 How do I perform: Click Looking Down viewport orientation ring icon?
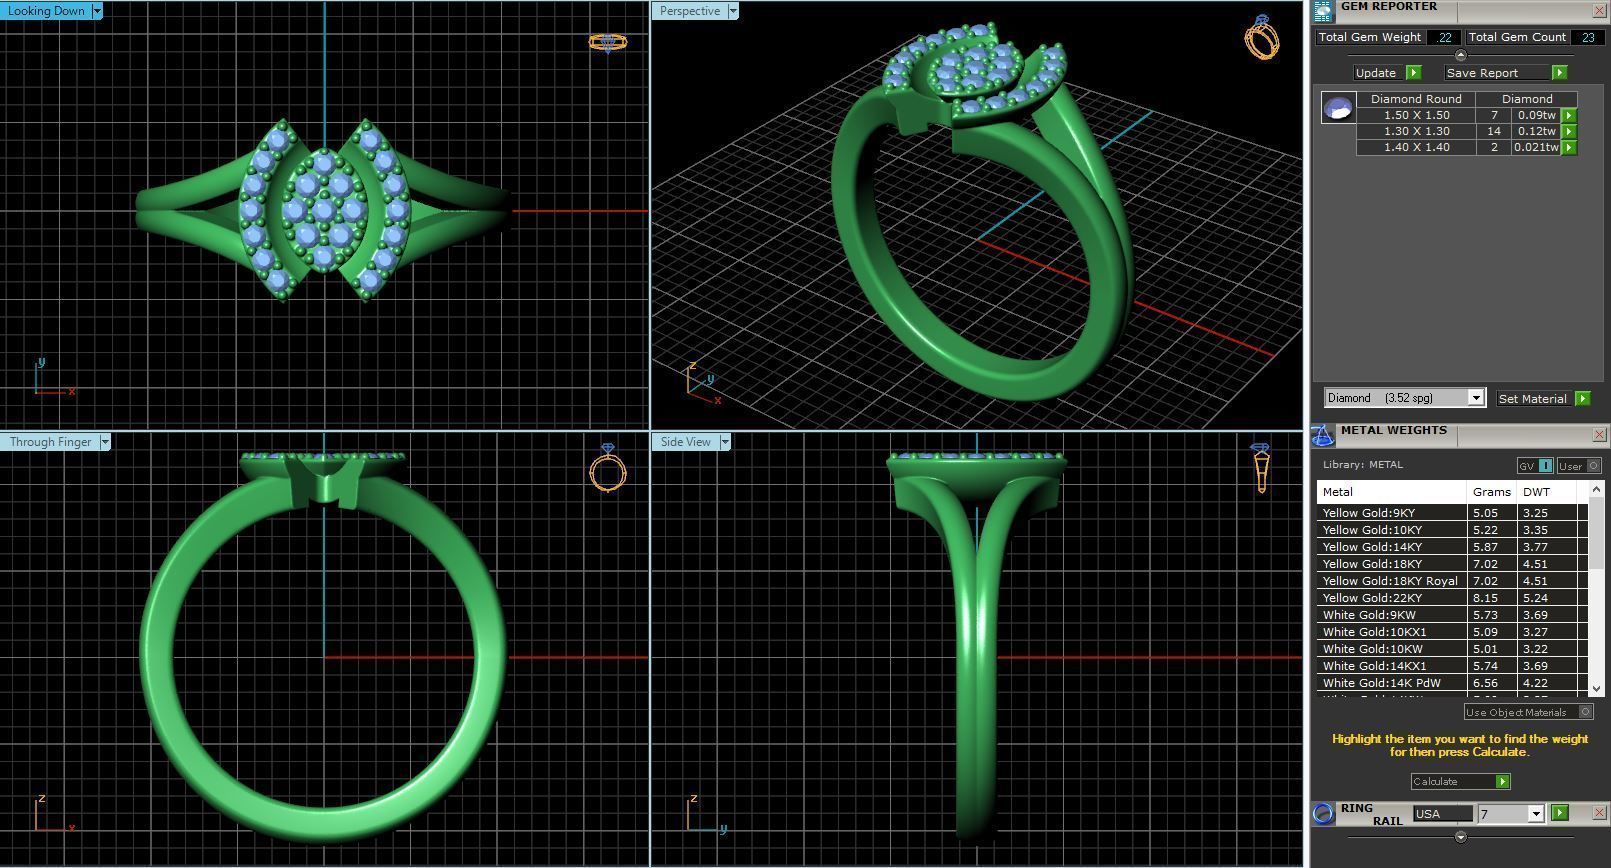tap(607, 42)
